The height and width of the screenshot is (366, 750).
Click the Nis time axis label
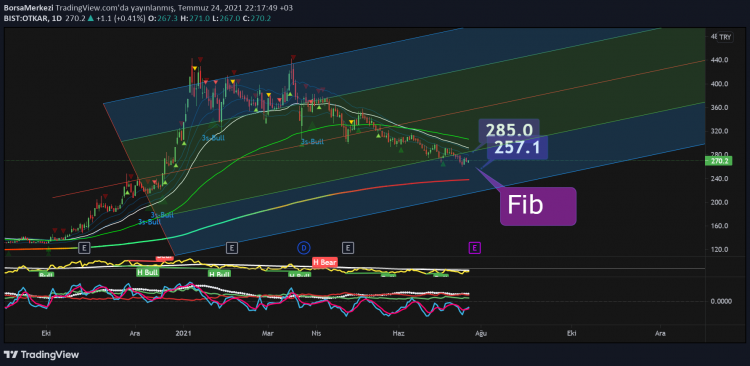315,333
